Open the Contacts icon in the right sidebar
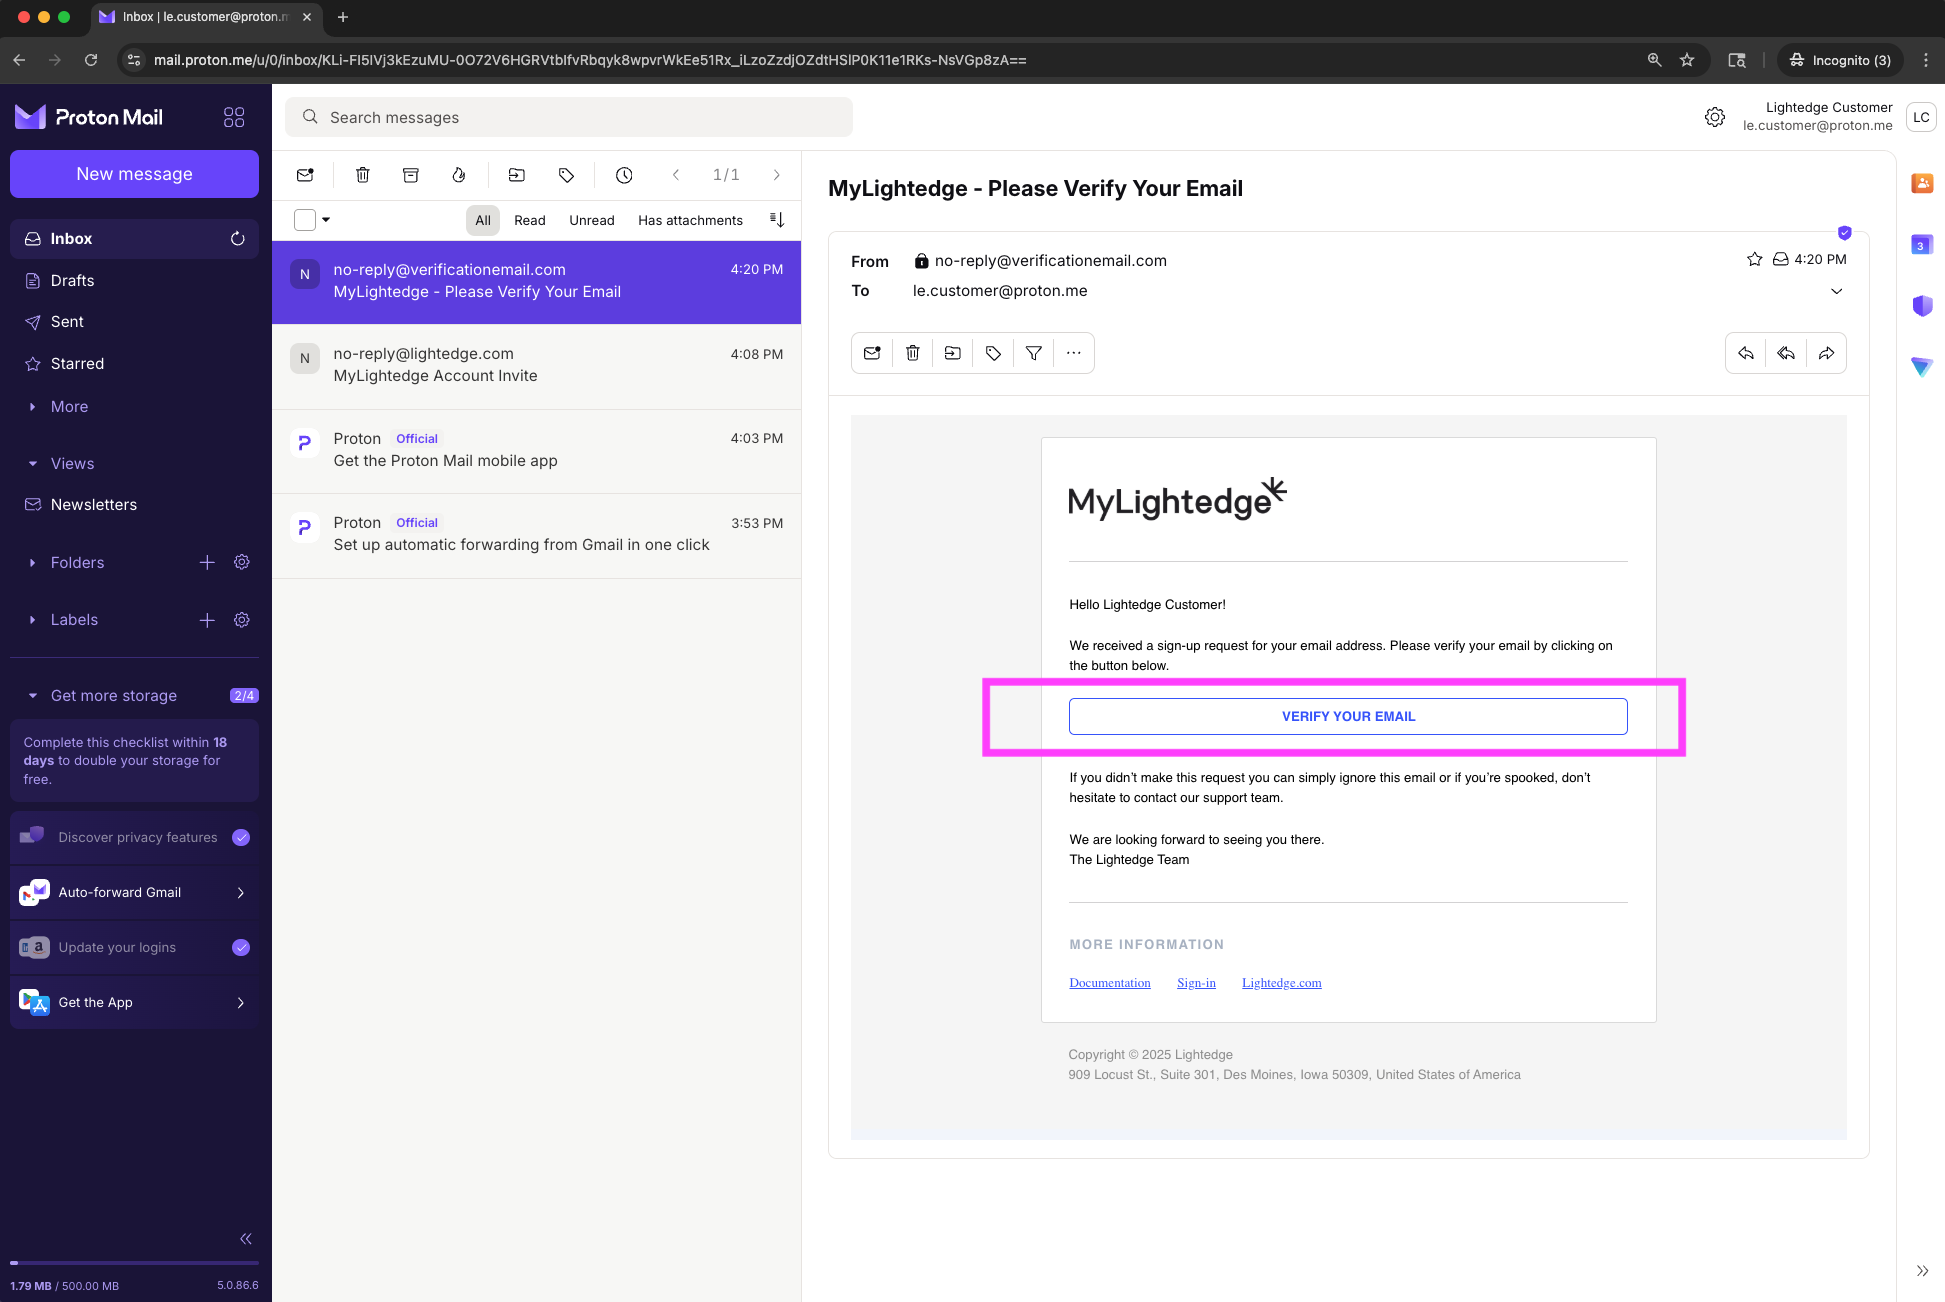Screen dimensions: 1945x1302 pos(1922,183)
